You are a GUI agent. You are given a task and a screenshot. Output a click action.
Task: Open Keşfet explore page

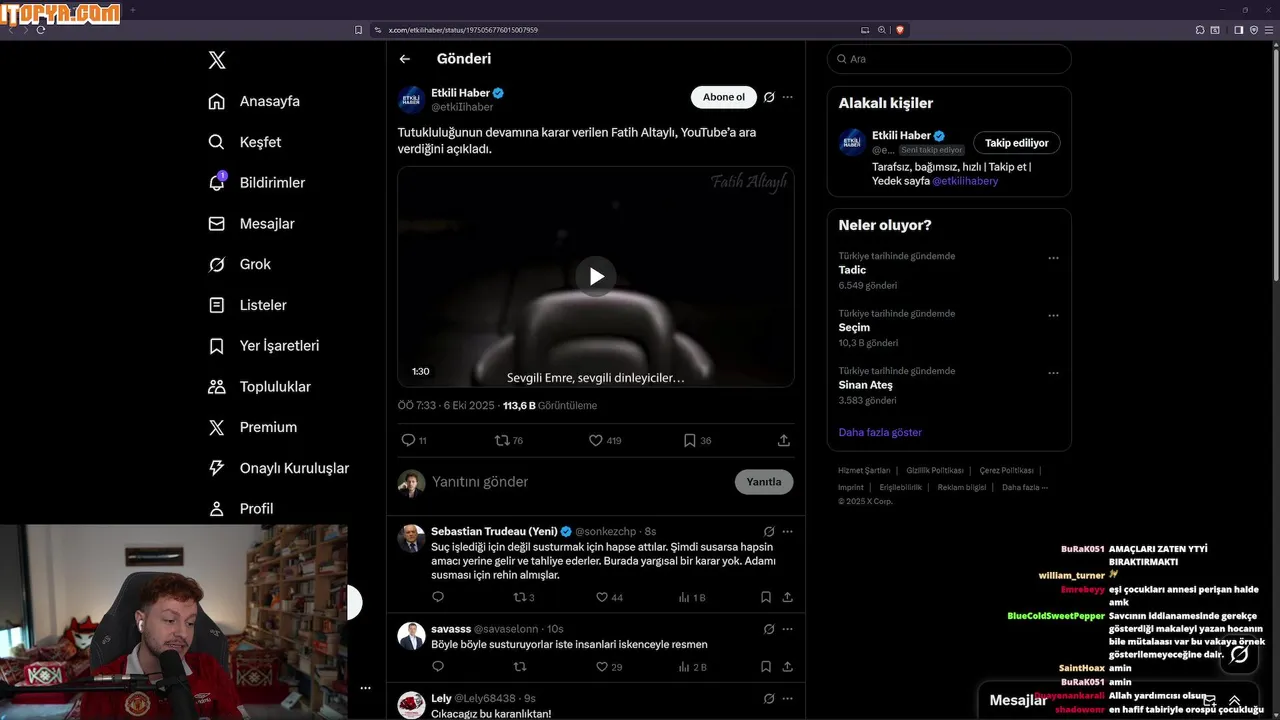pyautogui.click(x=244, y=142)
